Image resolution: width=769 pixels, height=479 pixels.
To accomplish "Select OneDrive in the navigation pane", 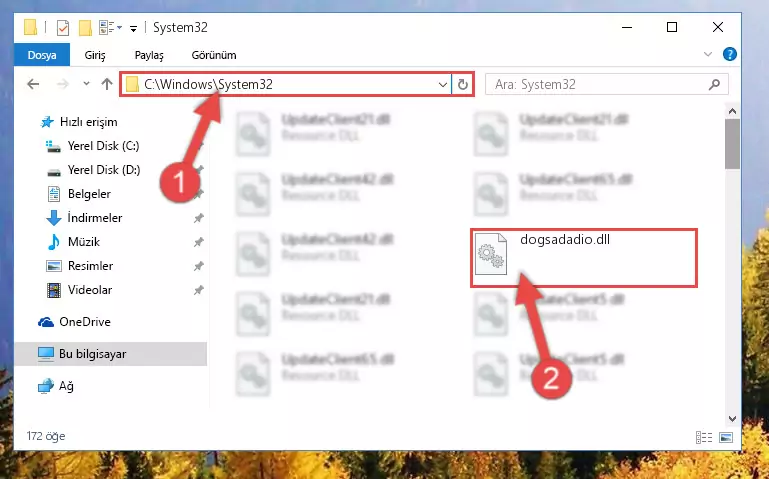I will pos(75,322).
